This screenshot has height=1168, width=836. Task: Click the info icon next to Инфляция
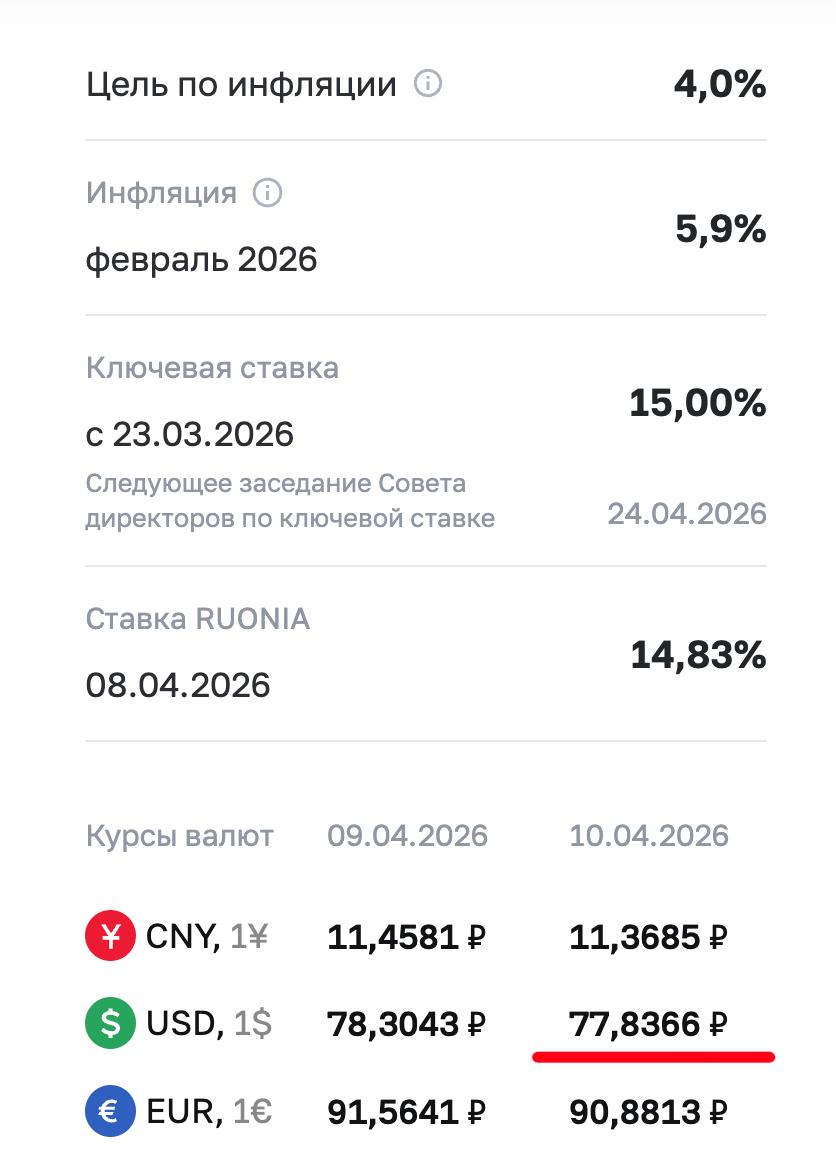(x=268, y=192)
